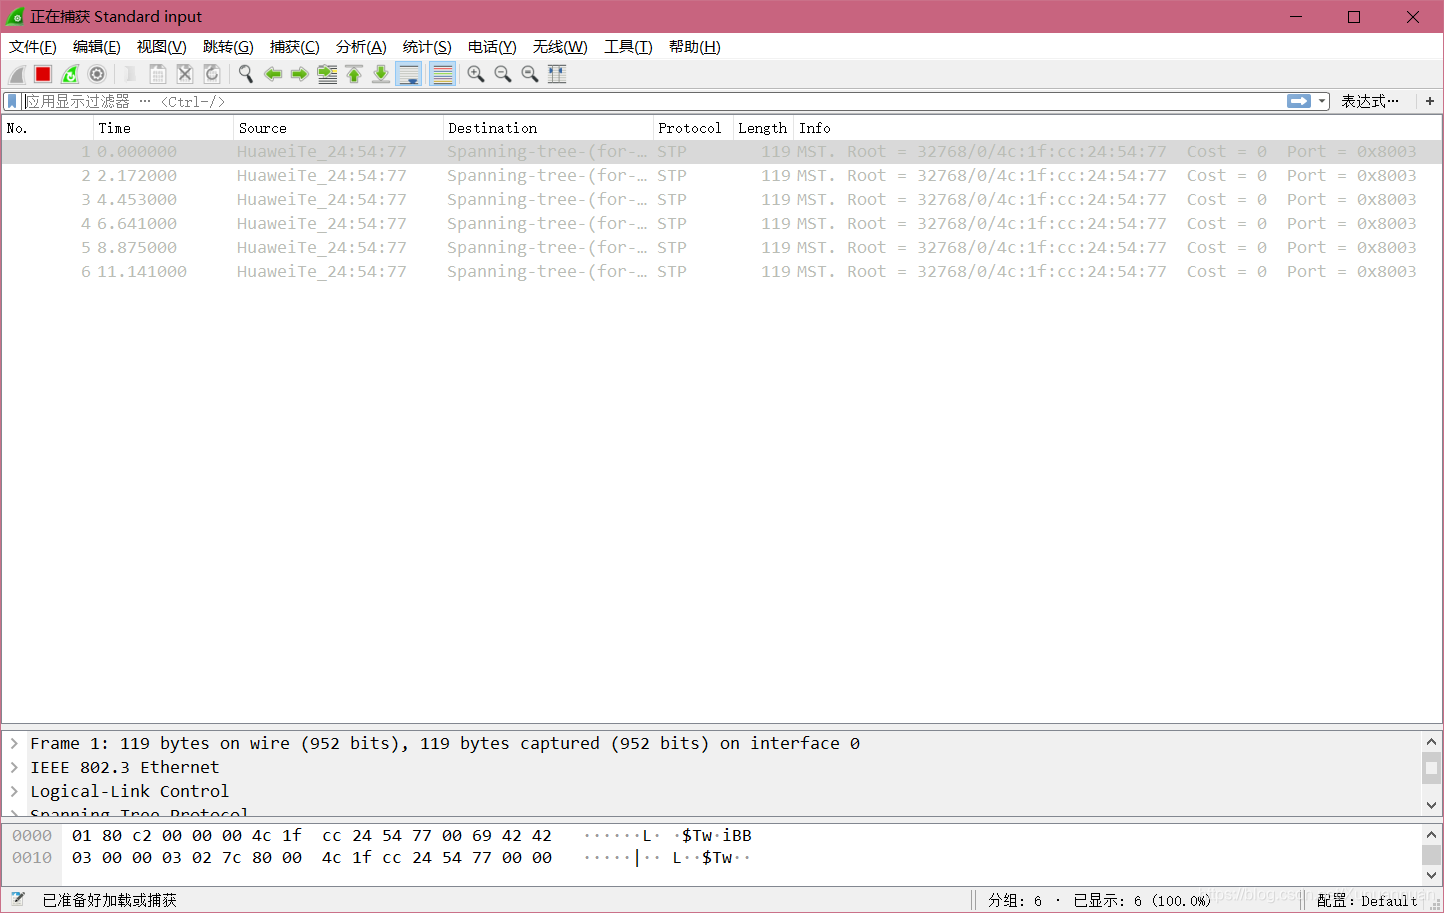Click the start capture shark fin icon

(x=17, y=74)
